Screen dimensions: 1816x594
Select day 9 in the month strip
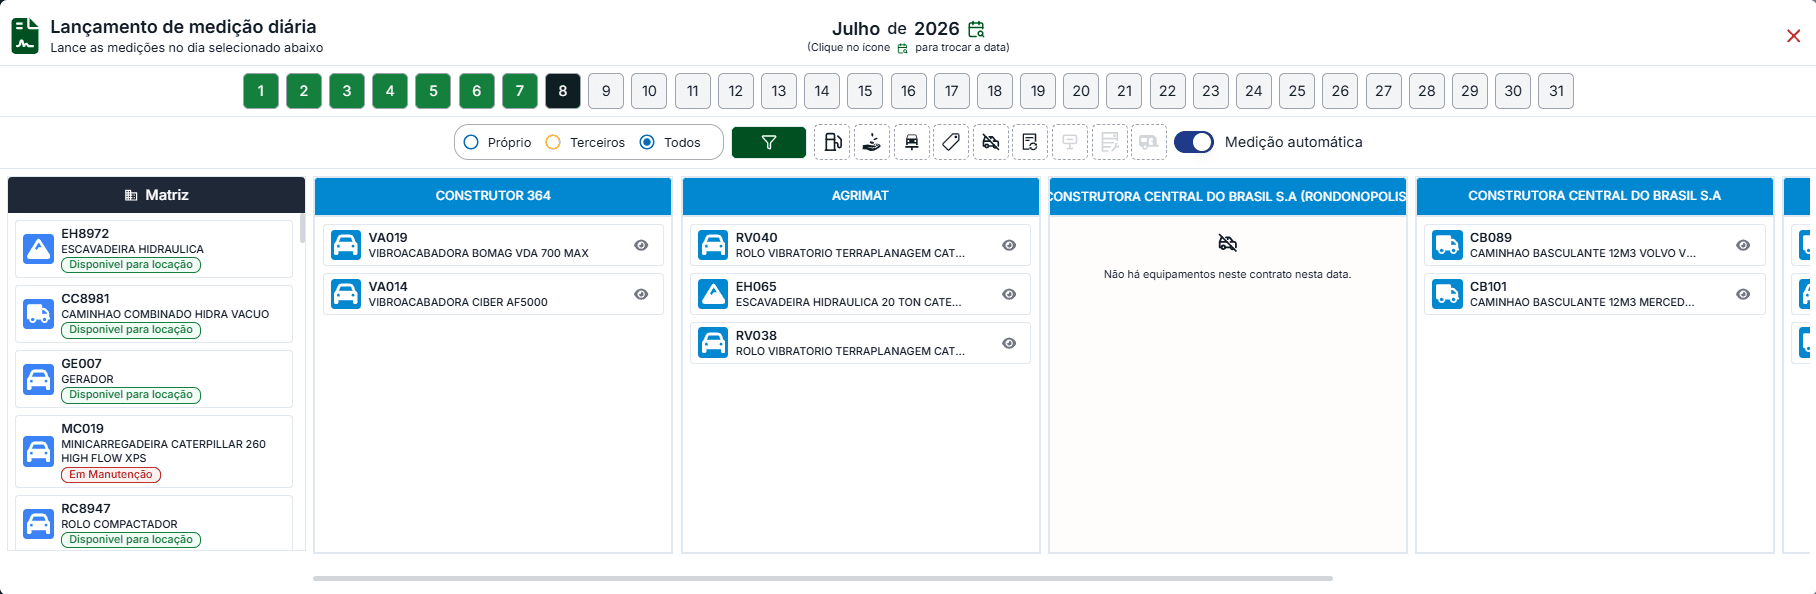[x=606, y=91]
